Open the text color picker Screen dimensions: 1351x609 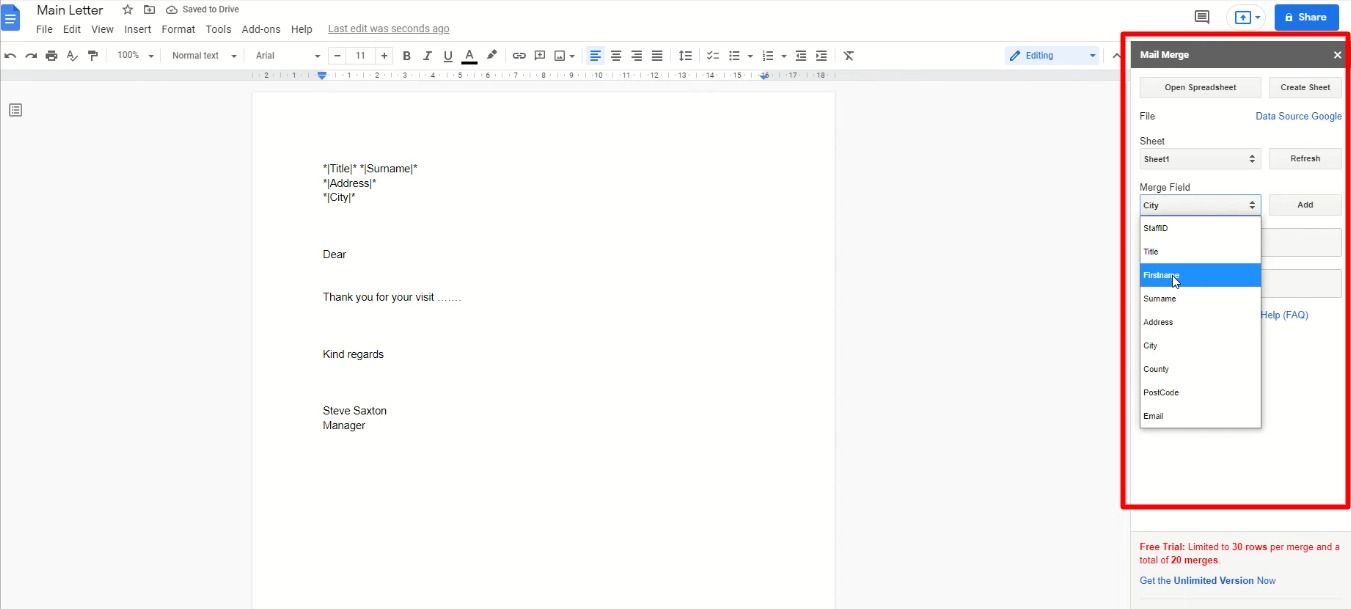468,55
